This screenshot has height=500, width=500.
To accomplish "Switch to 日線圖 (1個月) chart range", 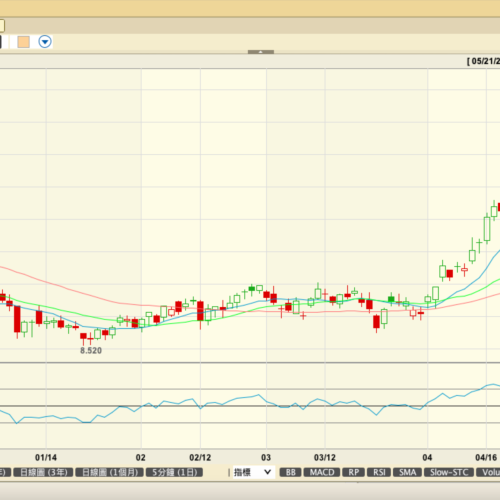I will [109, 472].
